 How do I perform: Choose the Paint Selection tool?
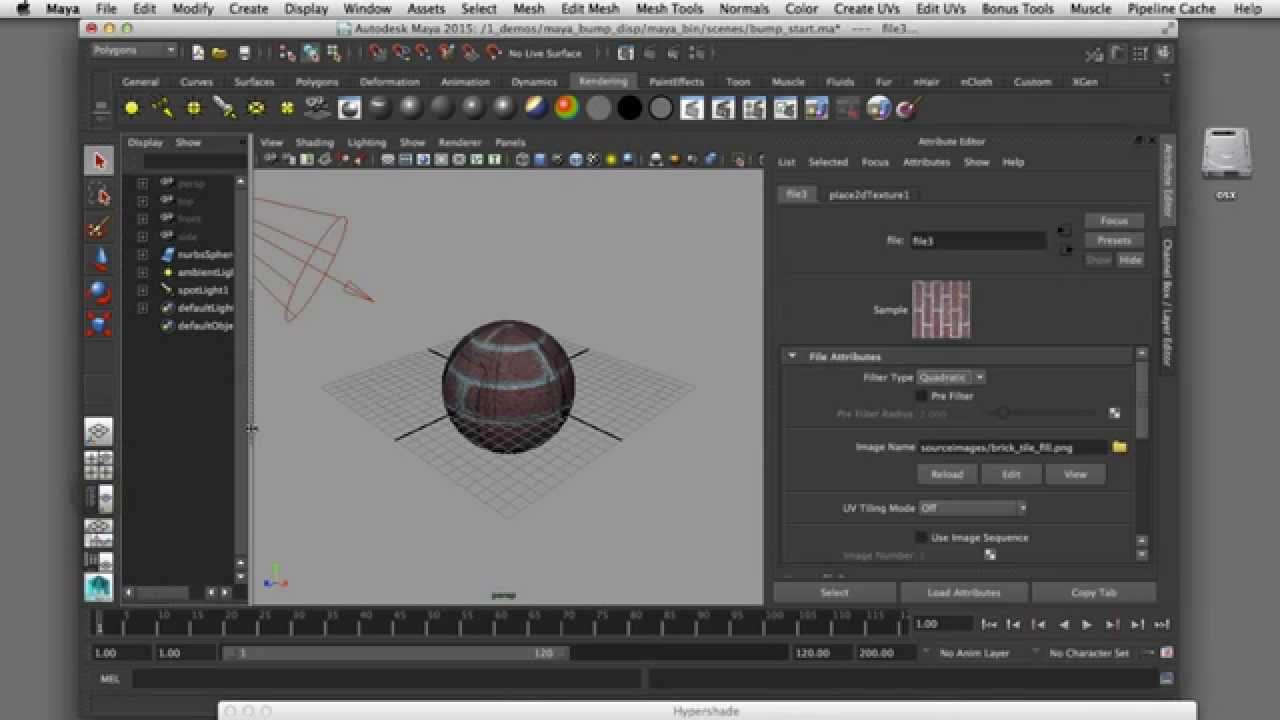coord(99,227)
